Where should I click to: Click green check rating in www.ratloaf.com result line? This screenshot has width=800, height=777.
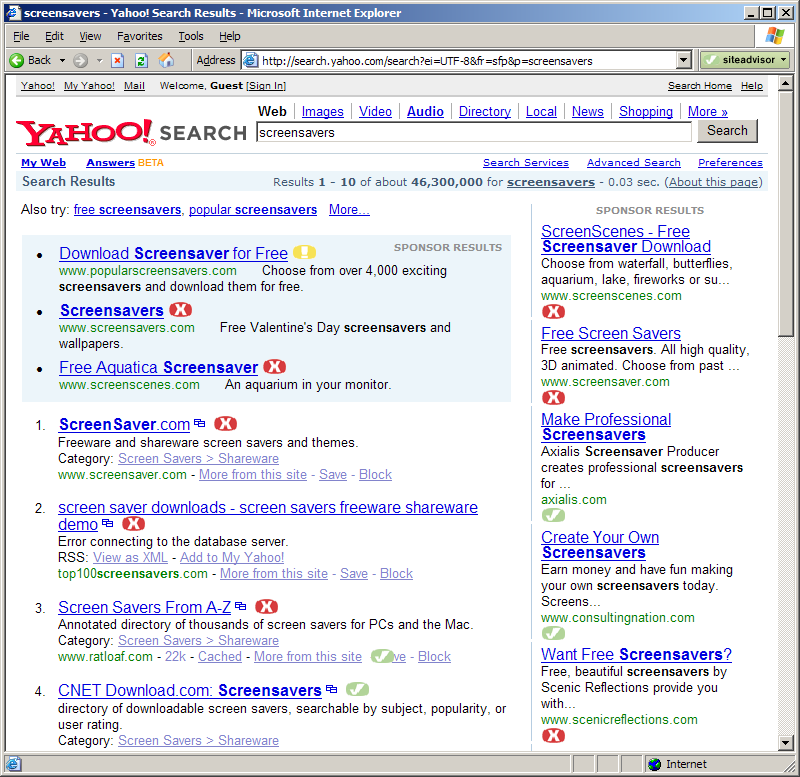(382, 656)
